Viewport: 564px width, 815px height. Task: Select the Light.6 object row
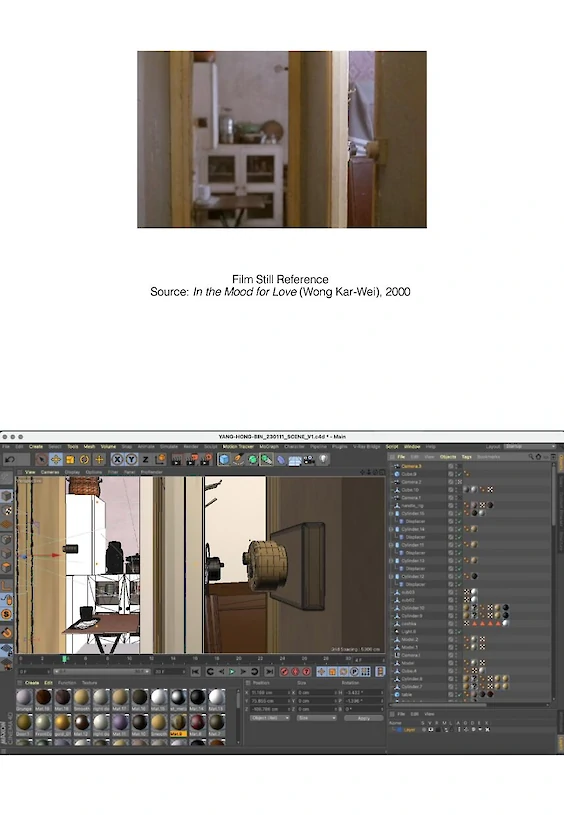point(409,632)
